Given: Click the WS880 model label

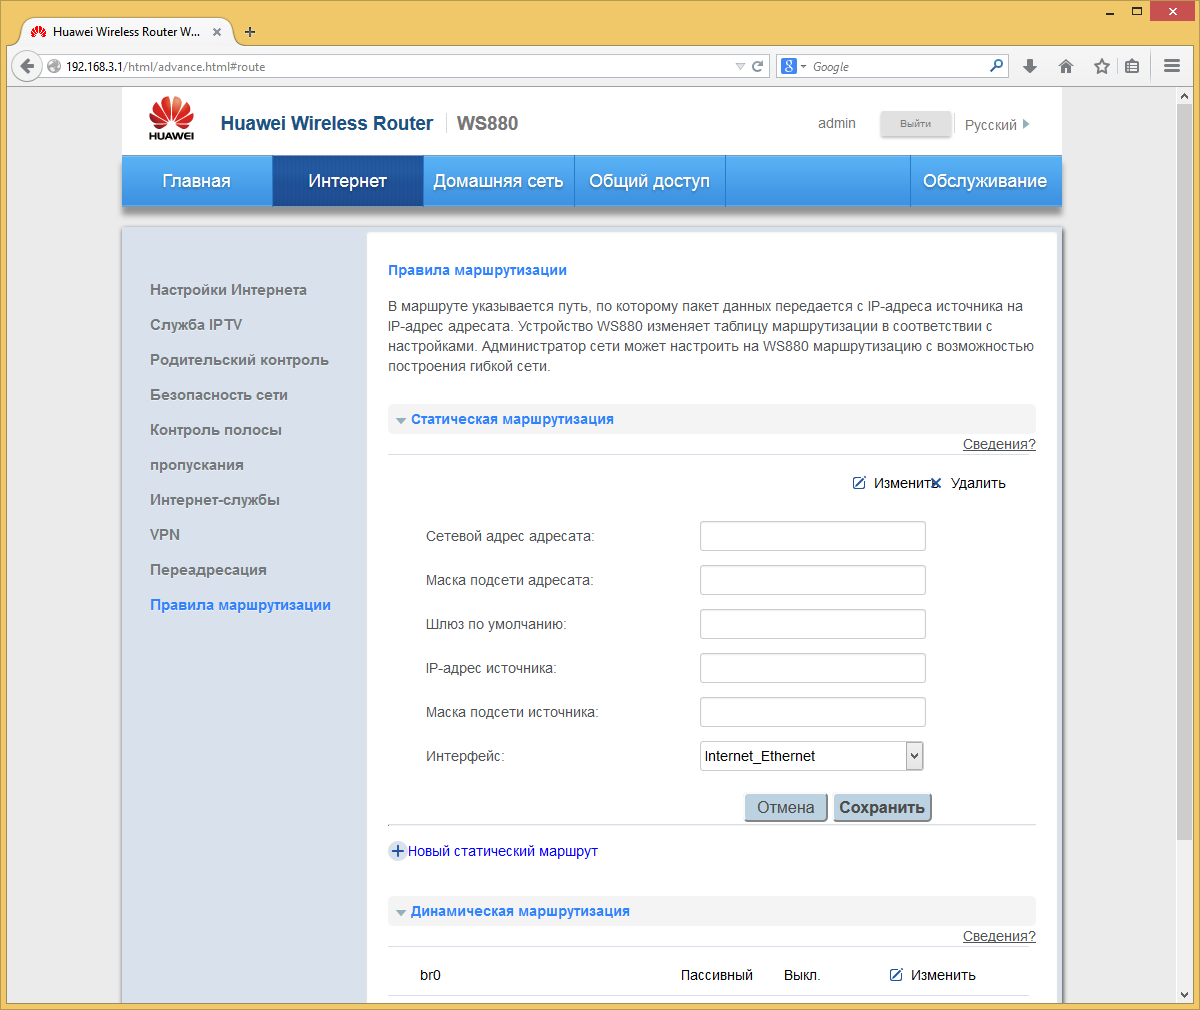Looking at the screenshot, I should point(487,123).
